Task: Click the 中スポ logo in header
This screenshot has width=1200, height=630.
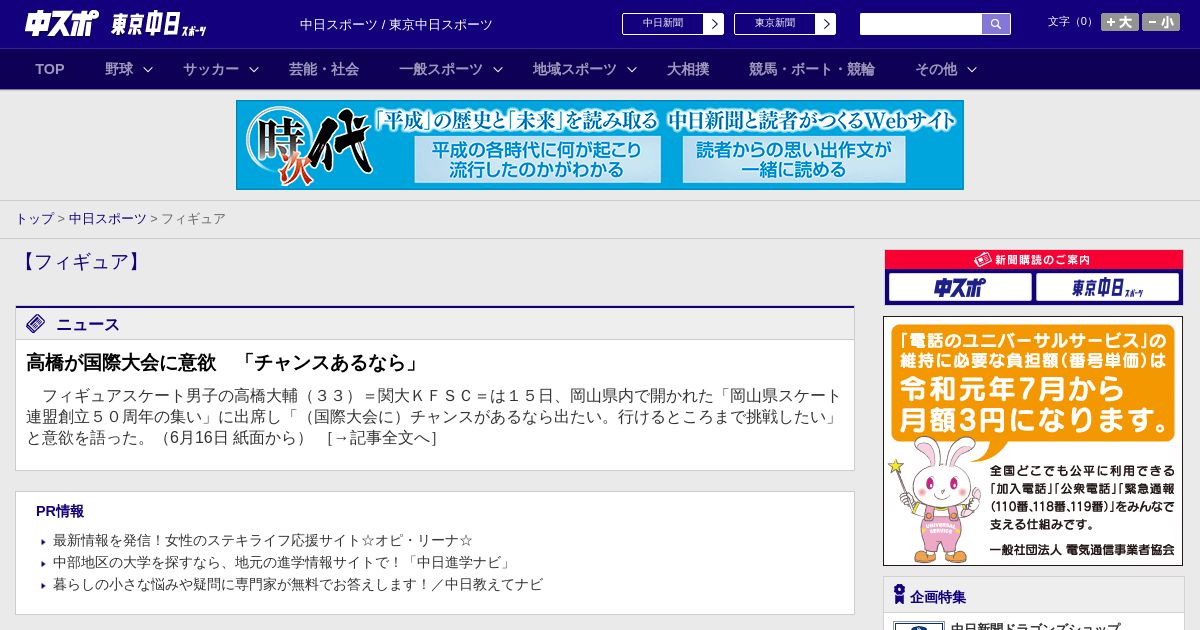Action: tap(62, 23)
